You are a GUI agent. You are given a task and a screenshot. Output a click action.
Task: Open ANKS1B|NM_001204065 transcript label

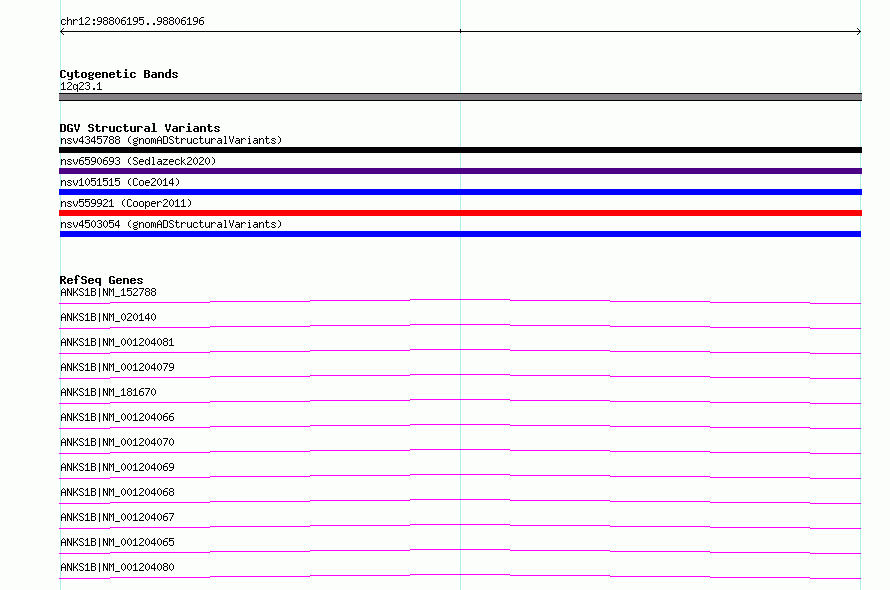tap(117, 542)
